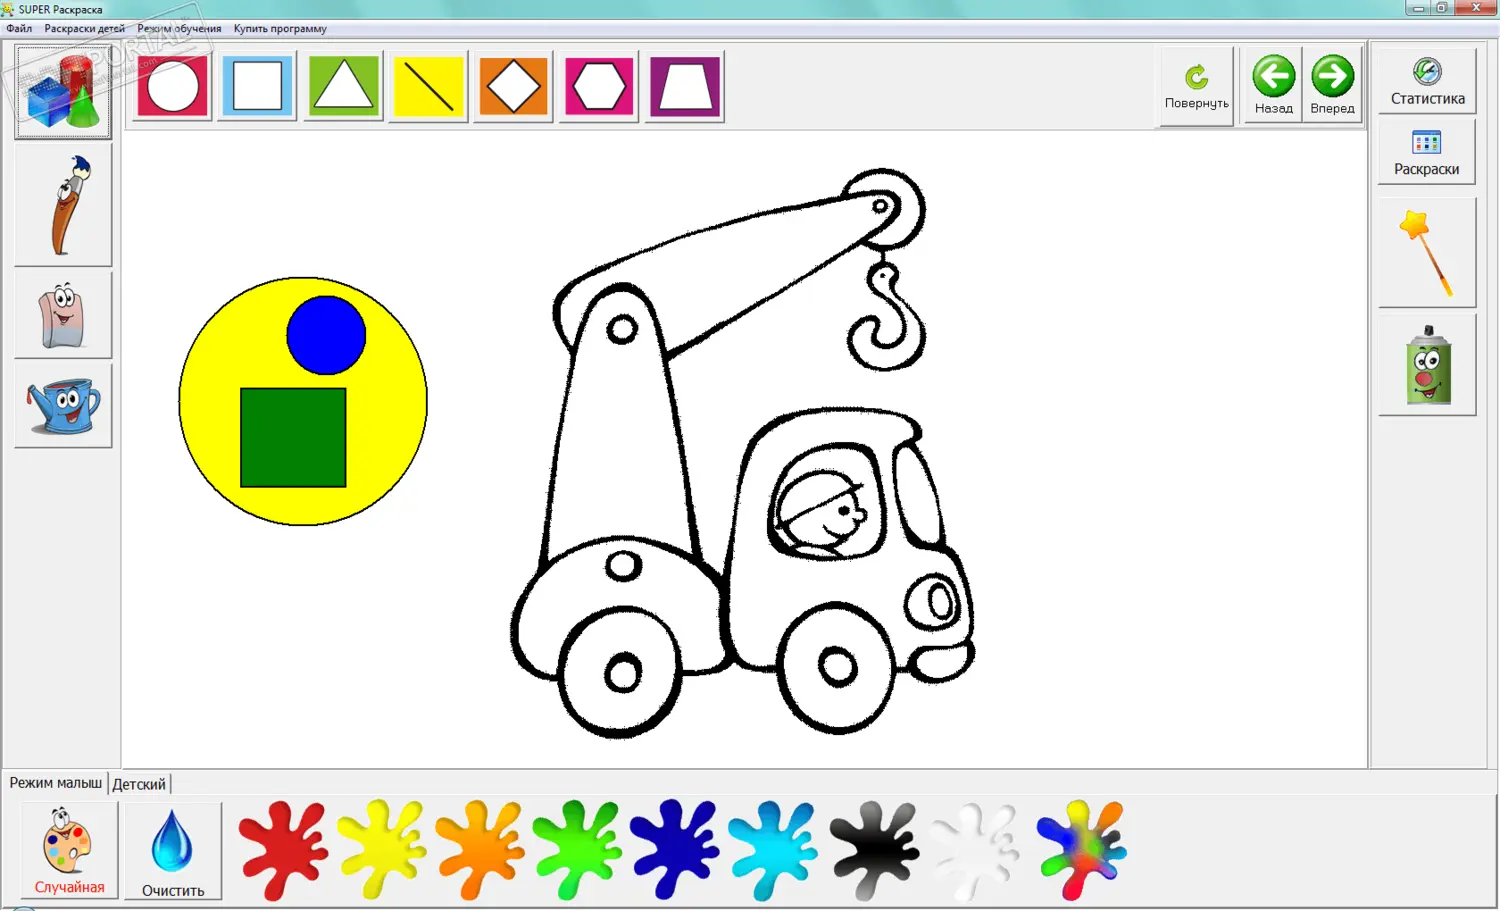Open the Раскраски детей menu

(85, 29)
